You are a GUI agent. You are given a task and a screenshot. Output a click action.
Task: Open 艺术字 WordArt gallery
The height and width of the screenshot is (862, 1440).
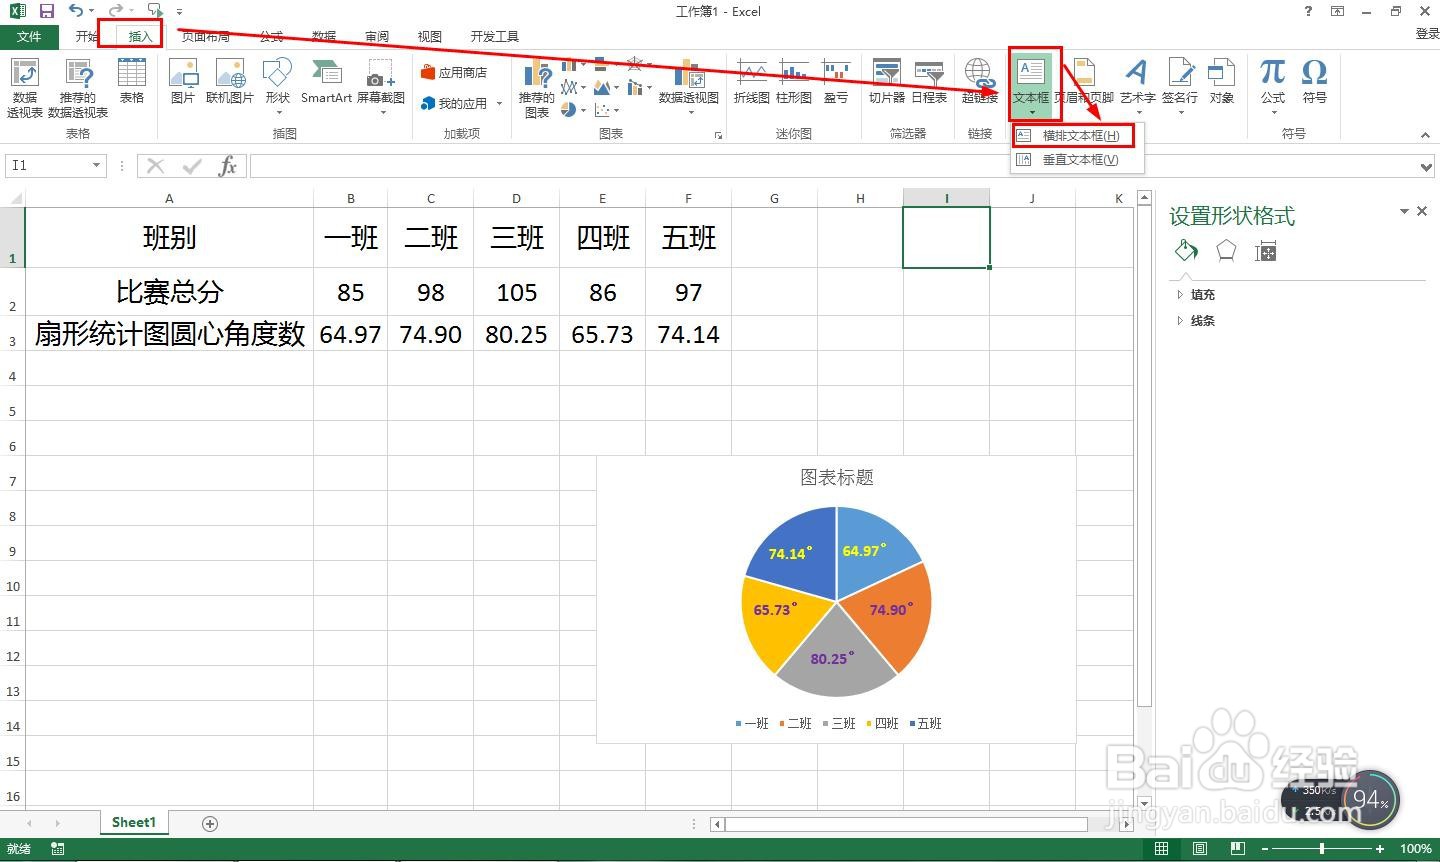[1137, 86]
